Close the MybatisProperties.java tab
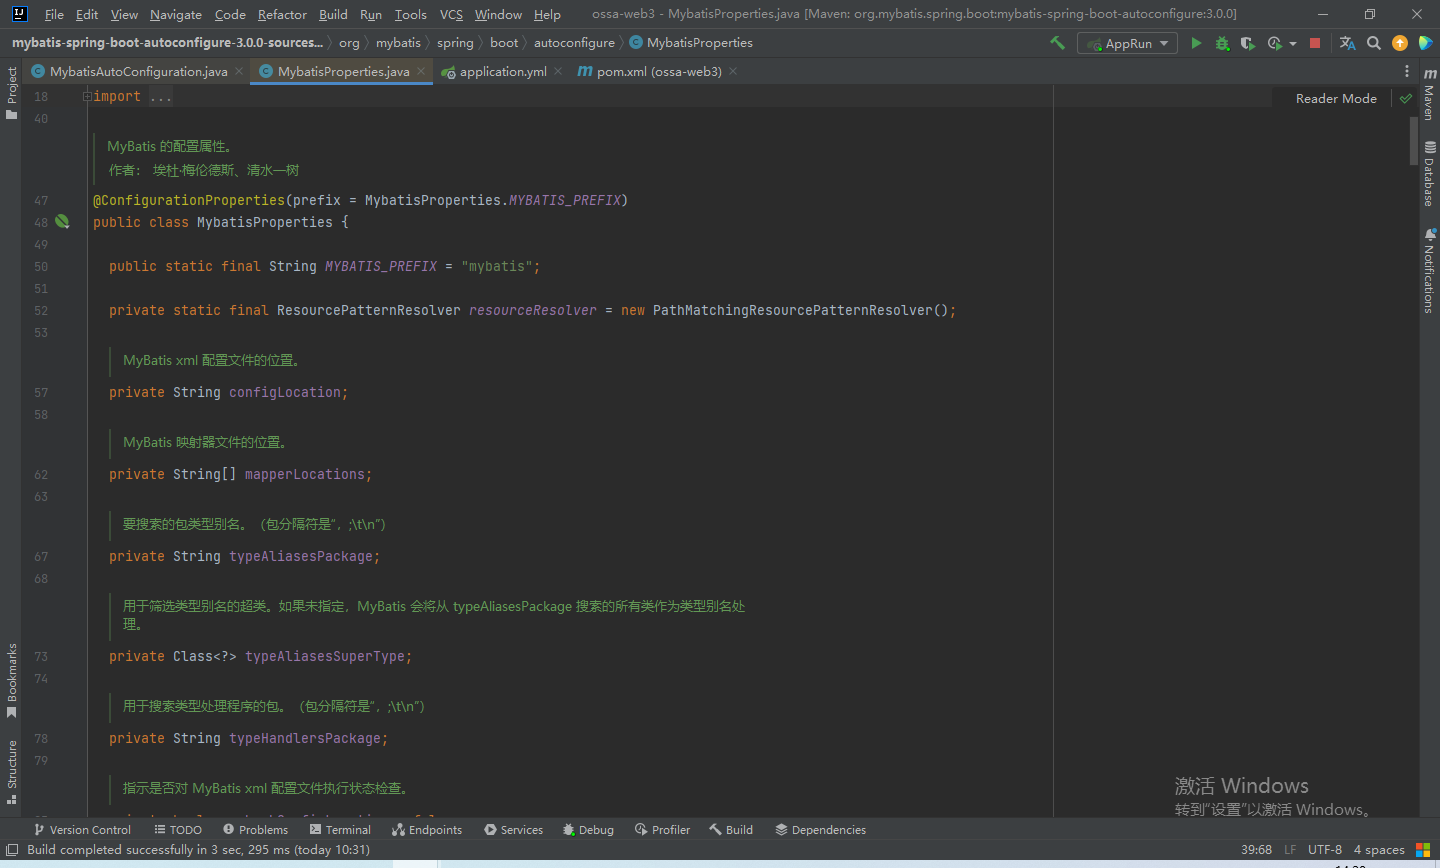The width and height of the screenshot is (1440, 868). (421, 71)
